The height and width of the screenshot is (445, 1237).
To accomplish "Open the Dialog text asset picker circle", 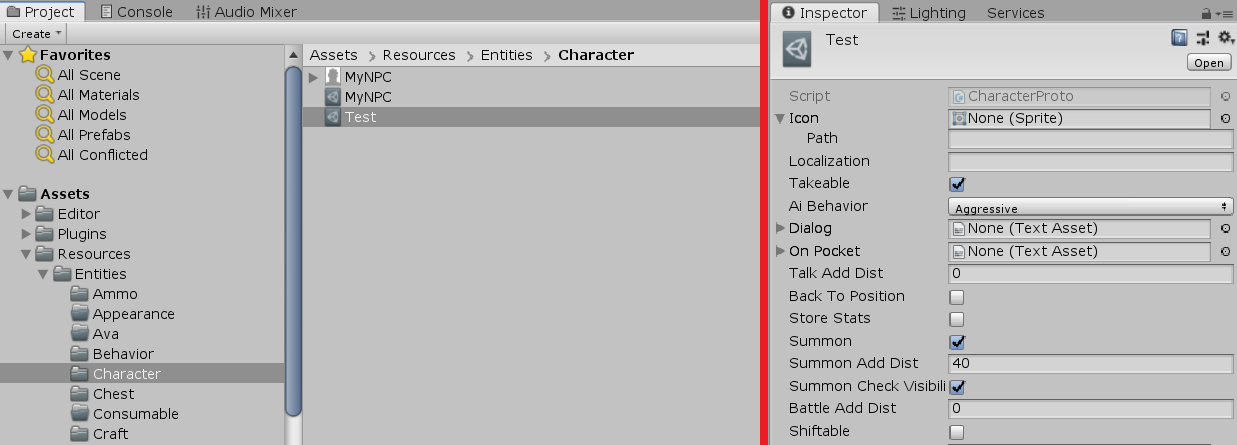I will click(1226, 229).
